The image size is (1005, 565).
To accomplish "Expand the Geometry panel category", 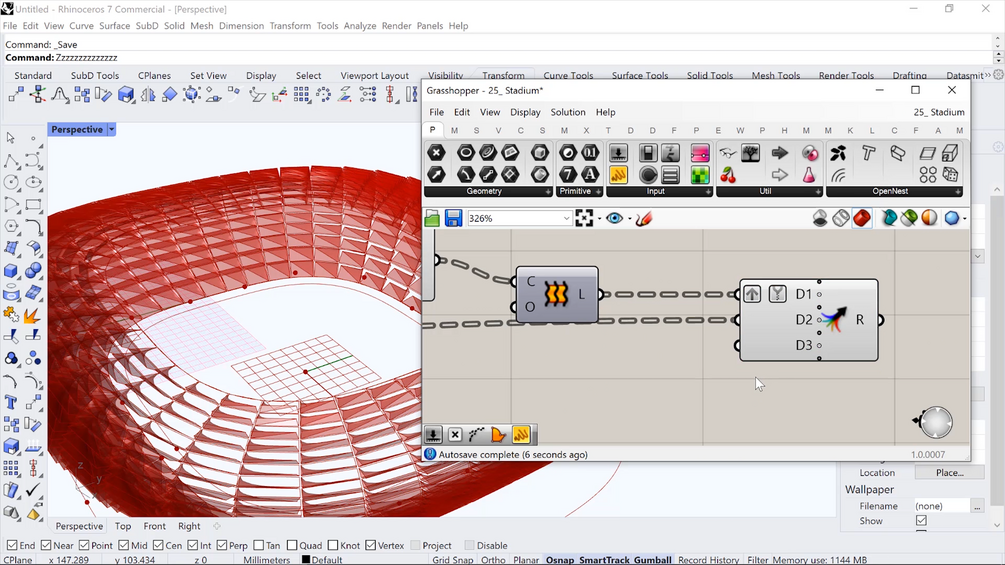I will point(548,192).
